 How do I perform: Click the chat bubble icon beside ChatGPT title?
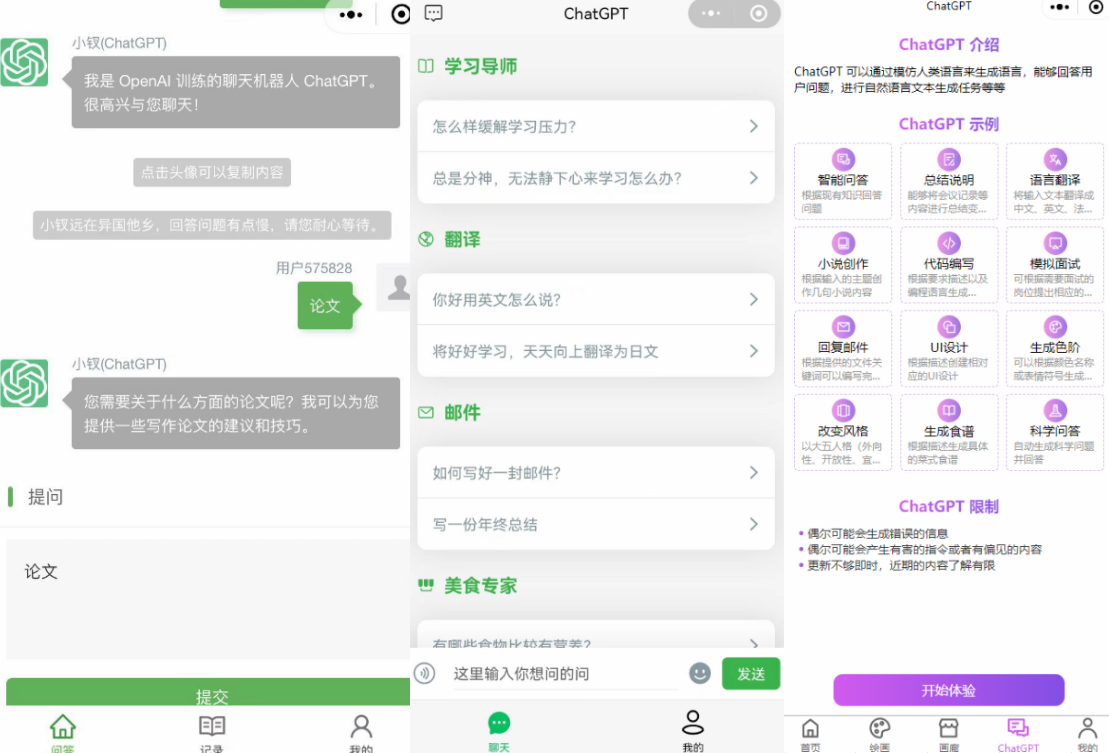coord(434,13)
